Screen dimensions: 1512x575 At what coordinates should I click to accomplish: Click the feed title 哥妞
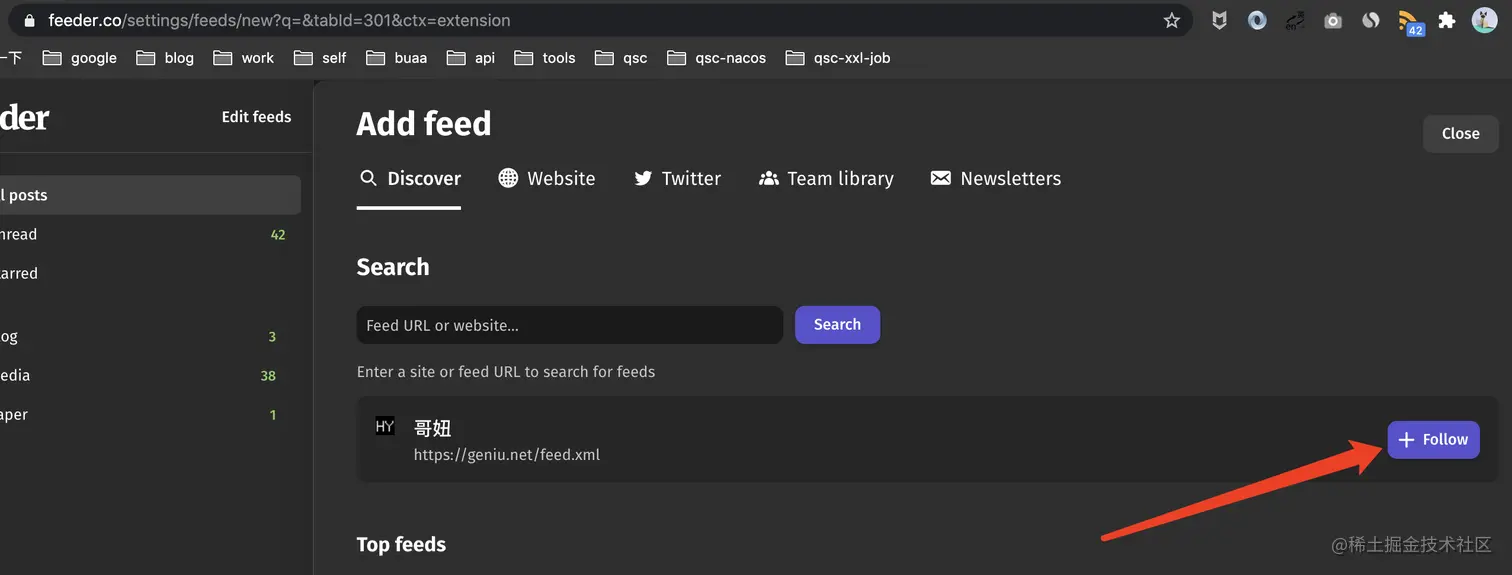coord(433,428)
